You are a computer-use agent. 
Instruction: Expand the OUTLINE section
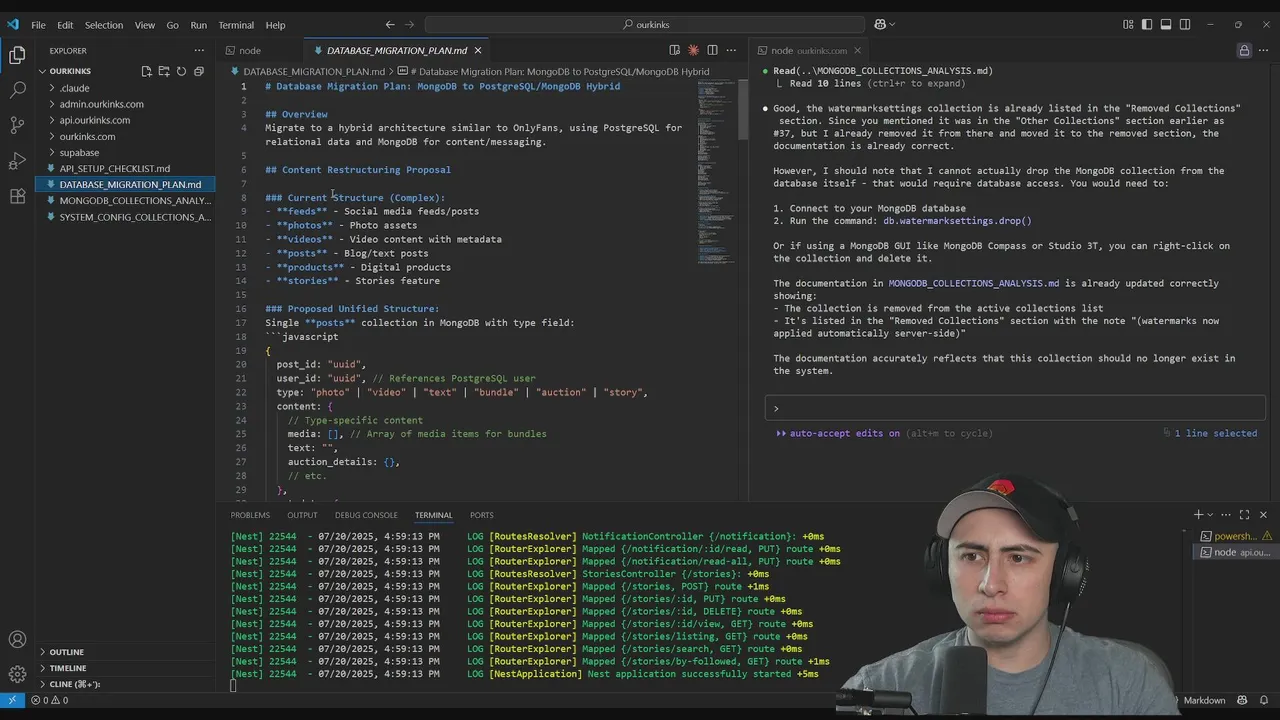[x=125, y=652]
